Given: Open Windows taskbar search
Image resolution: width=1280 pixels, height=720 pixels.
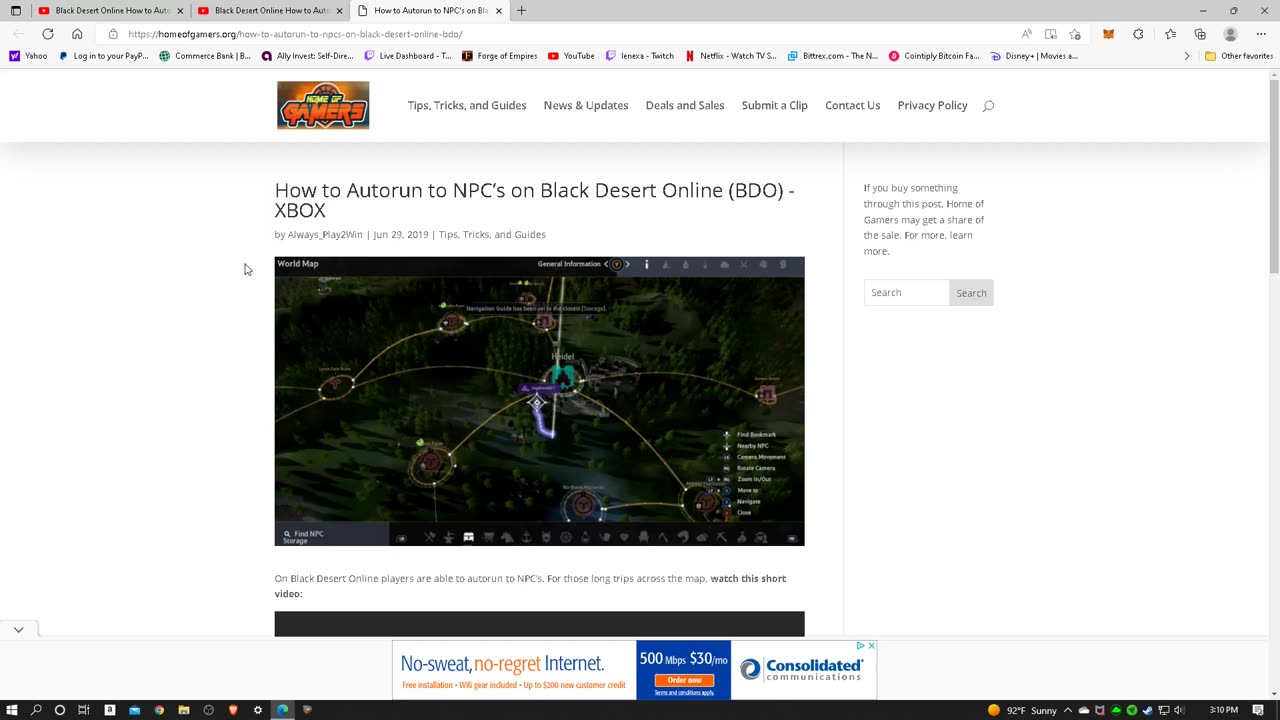Looking at the screenshot, I should (36, 710).
